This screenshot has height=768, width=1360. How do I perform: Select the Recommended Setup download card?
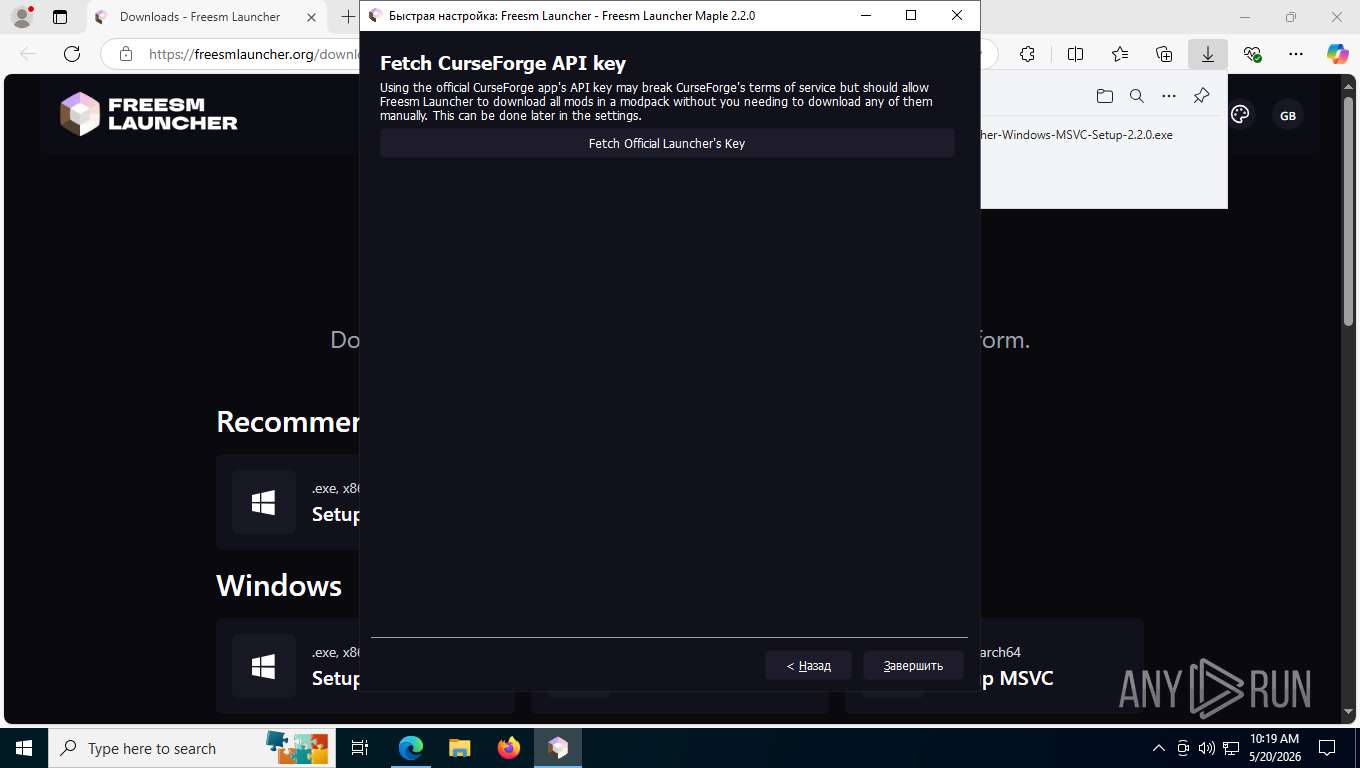click(288, 502)
